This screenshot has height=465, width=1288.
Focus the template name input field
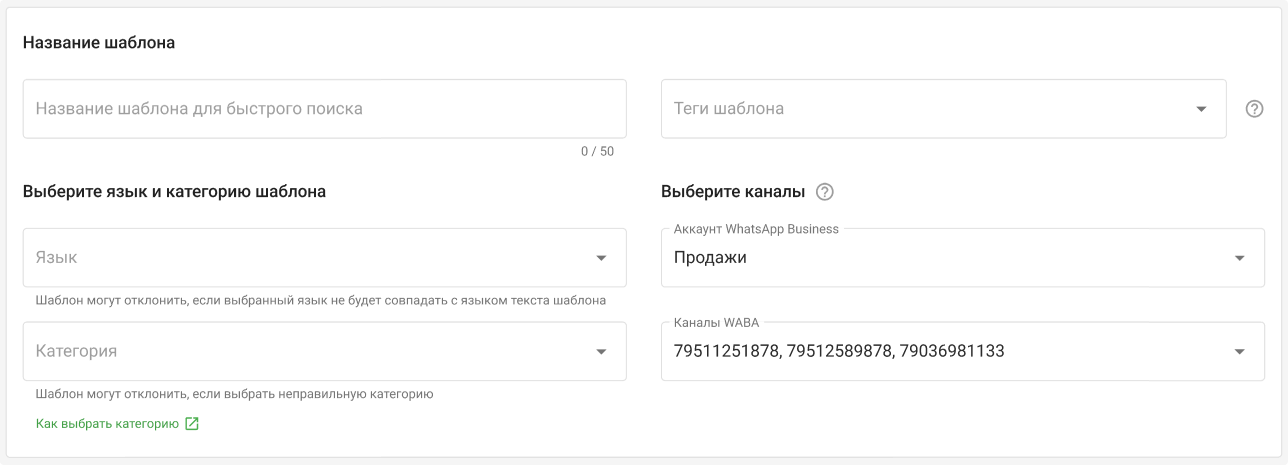point(324,109)
